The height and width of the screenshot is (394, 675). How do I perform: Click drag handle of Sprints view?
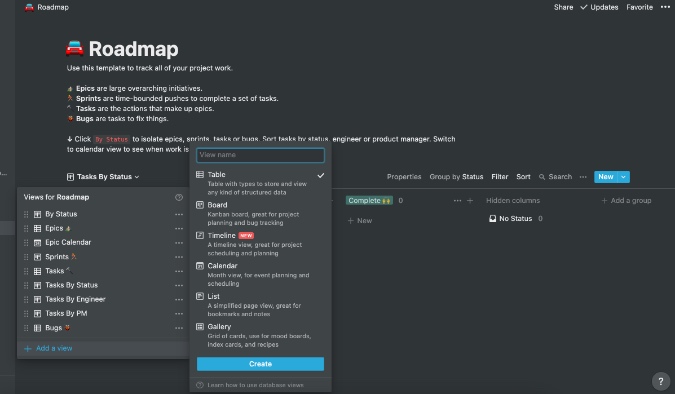coord(26,257)
